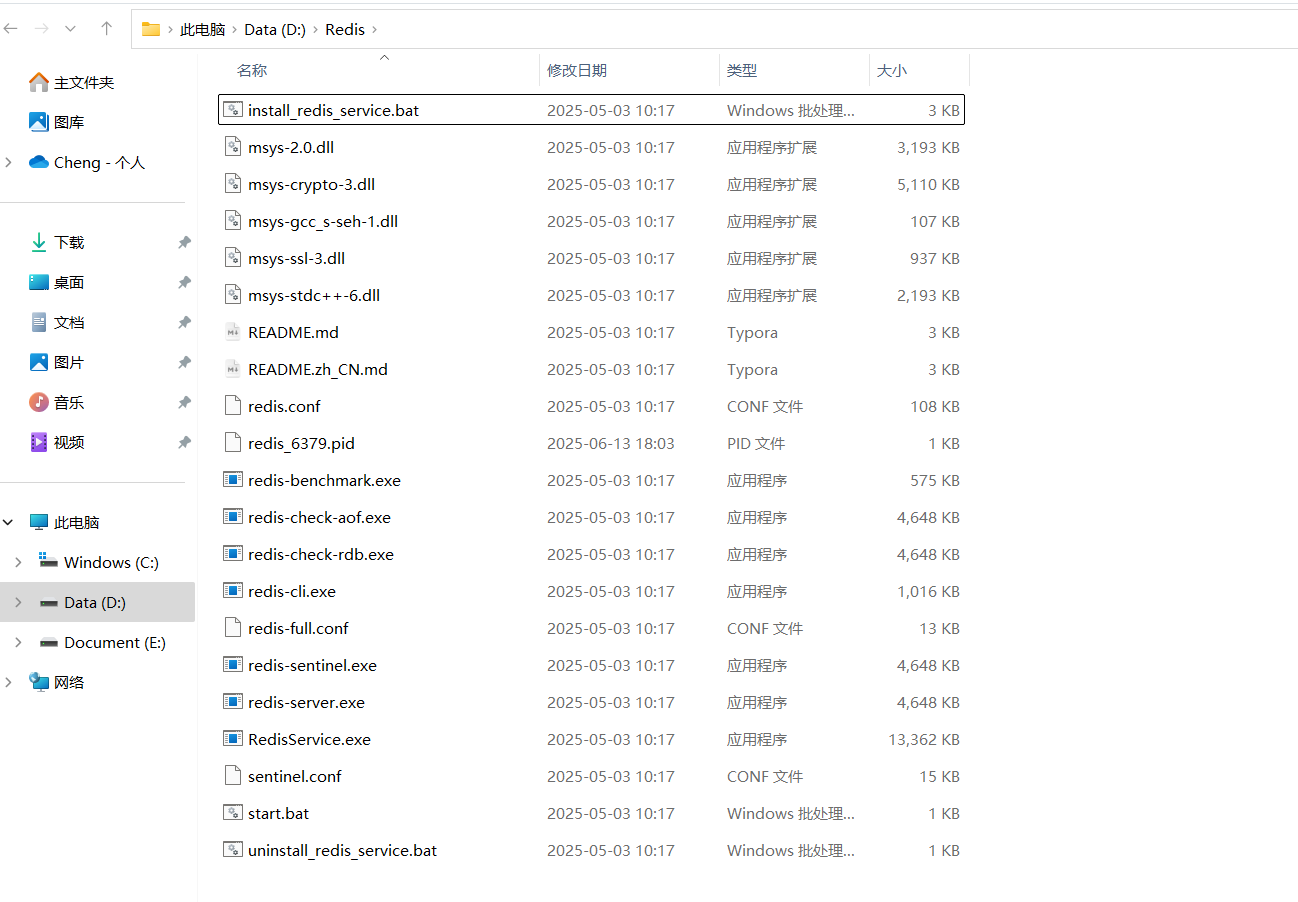Sort files by 类型 column header
1298x902 pixels.
click(x=742, y=70)
